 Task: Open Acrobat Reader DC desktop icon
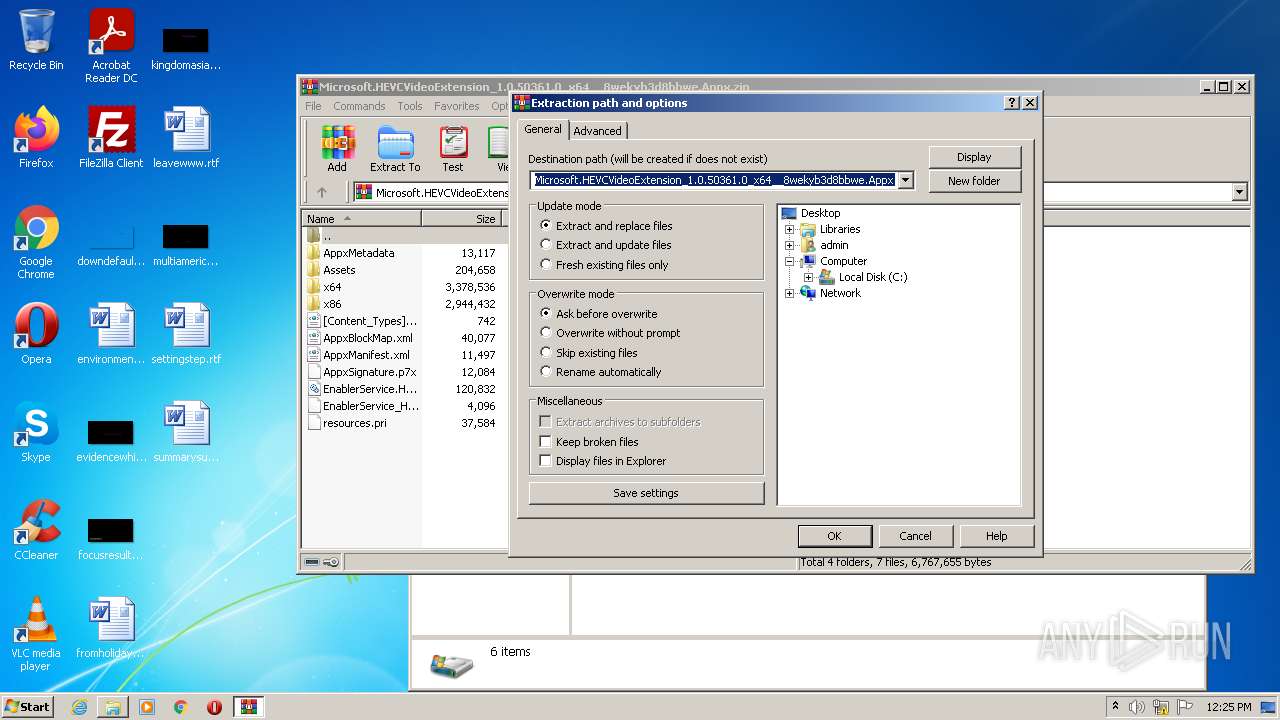[111, 46]
